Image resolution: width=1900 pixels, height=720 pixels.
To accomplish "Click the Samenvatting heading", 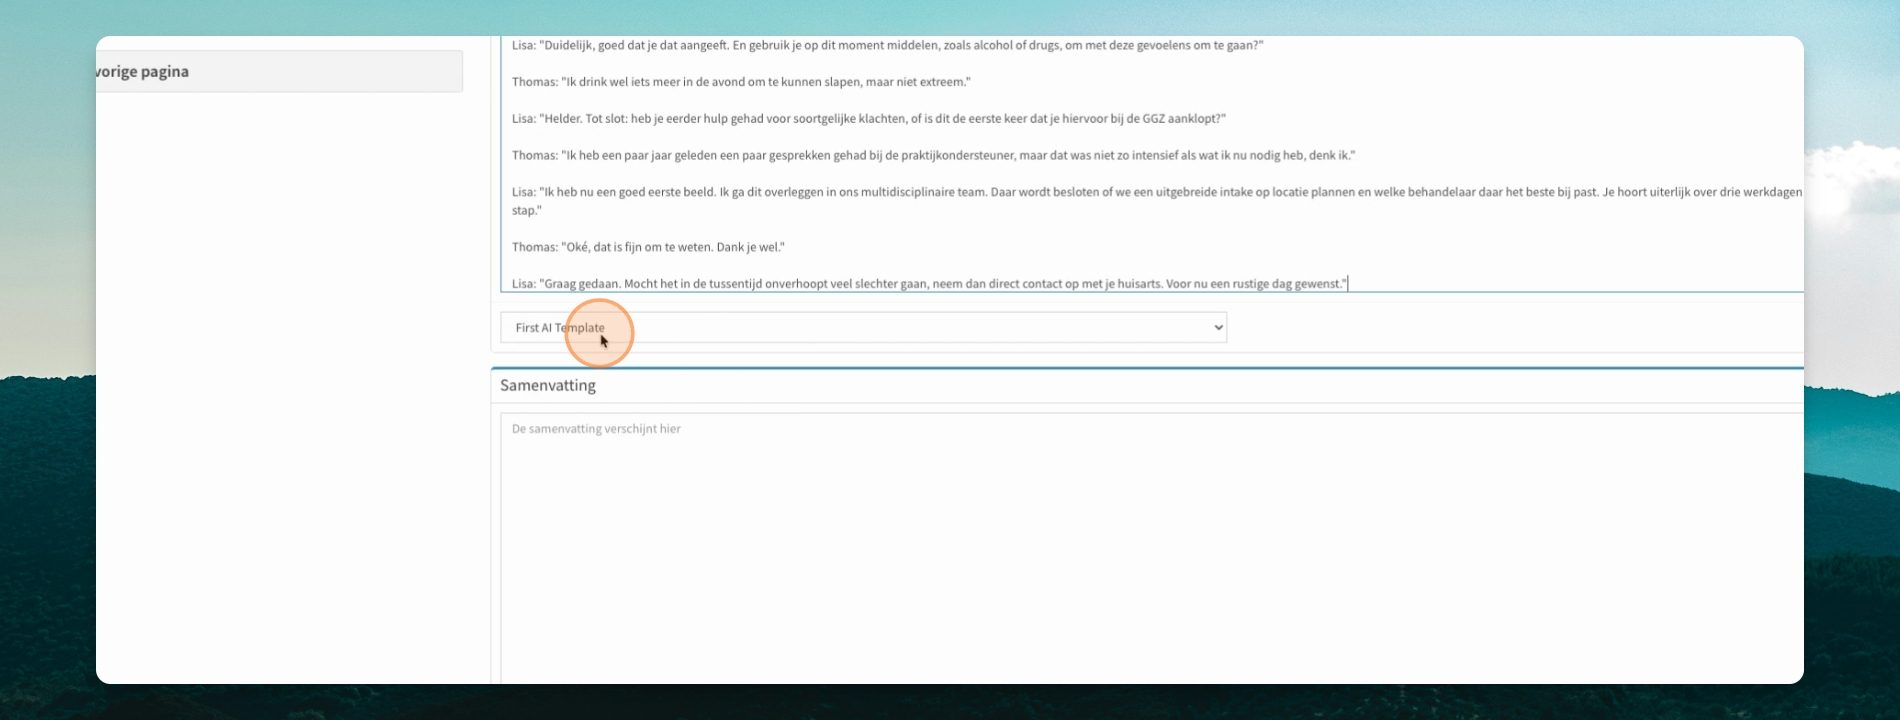I will pyautogui.click(x=548, y=385).
